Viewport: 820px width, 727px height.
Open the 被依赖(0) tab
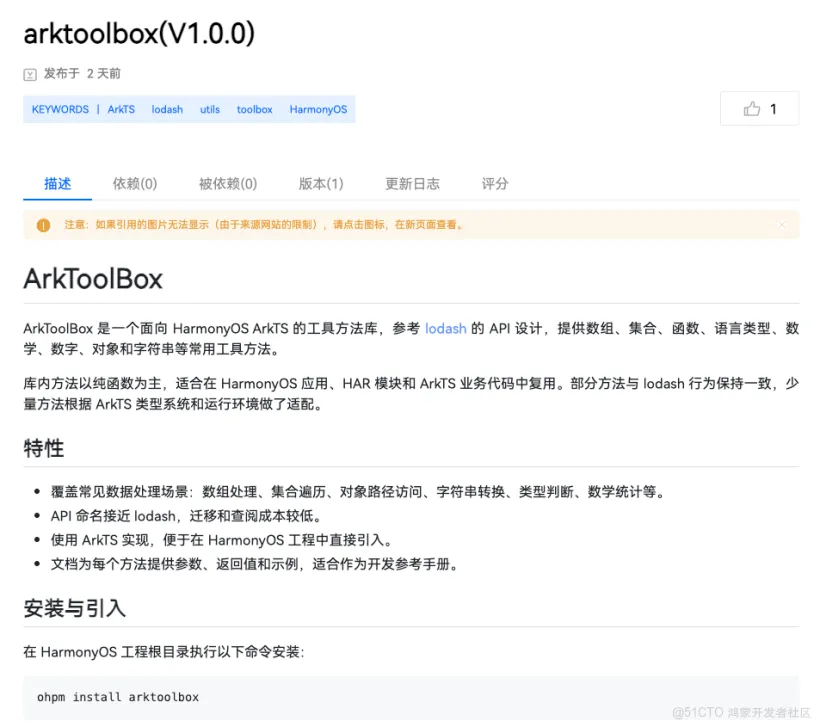pyautogui.click(x=228, y=184)
